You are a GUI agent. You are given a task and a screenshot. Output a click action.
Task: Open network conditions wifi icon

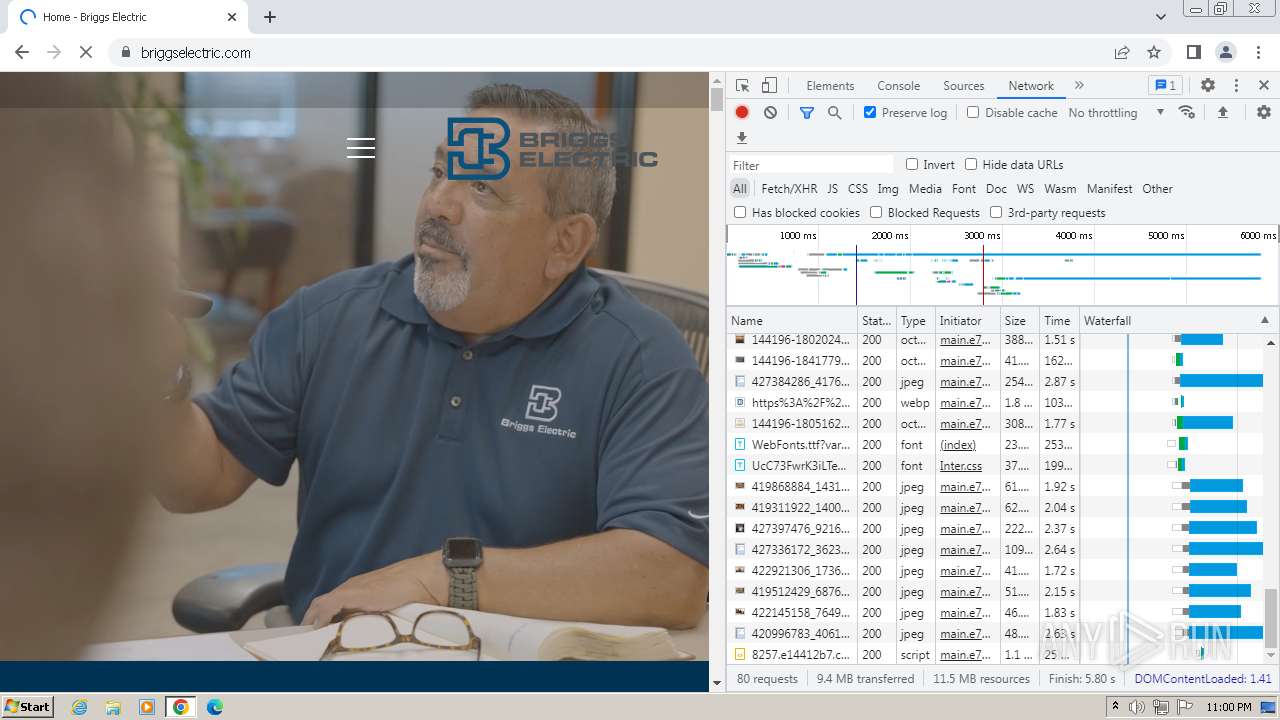pos(1187,113)
